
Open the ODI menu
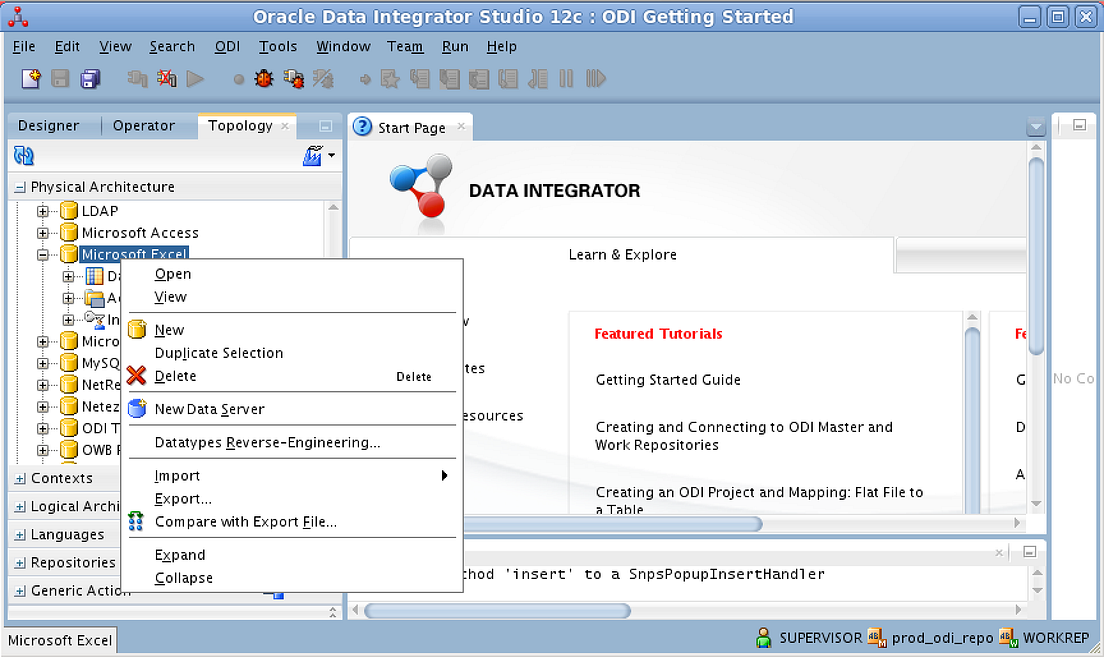(x=227, y=46)
